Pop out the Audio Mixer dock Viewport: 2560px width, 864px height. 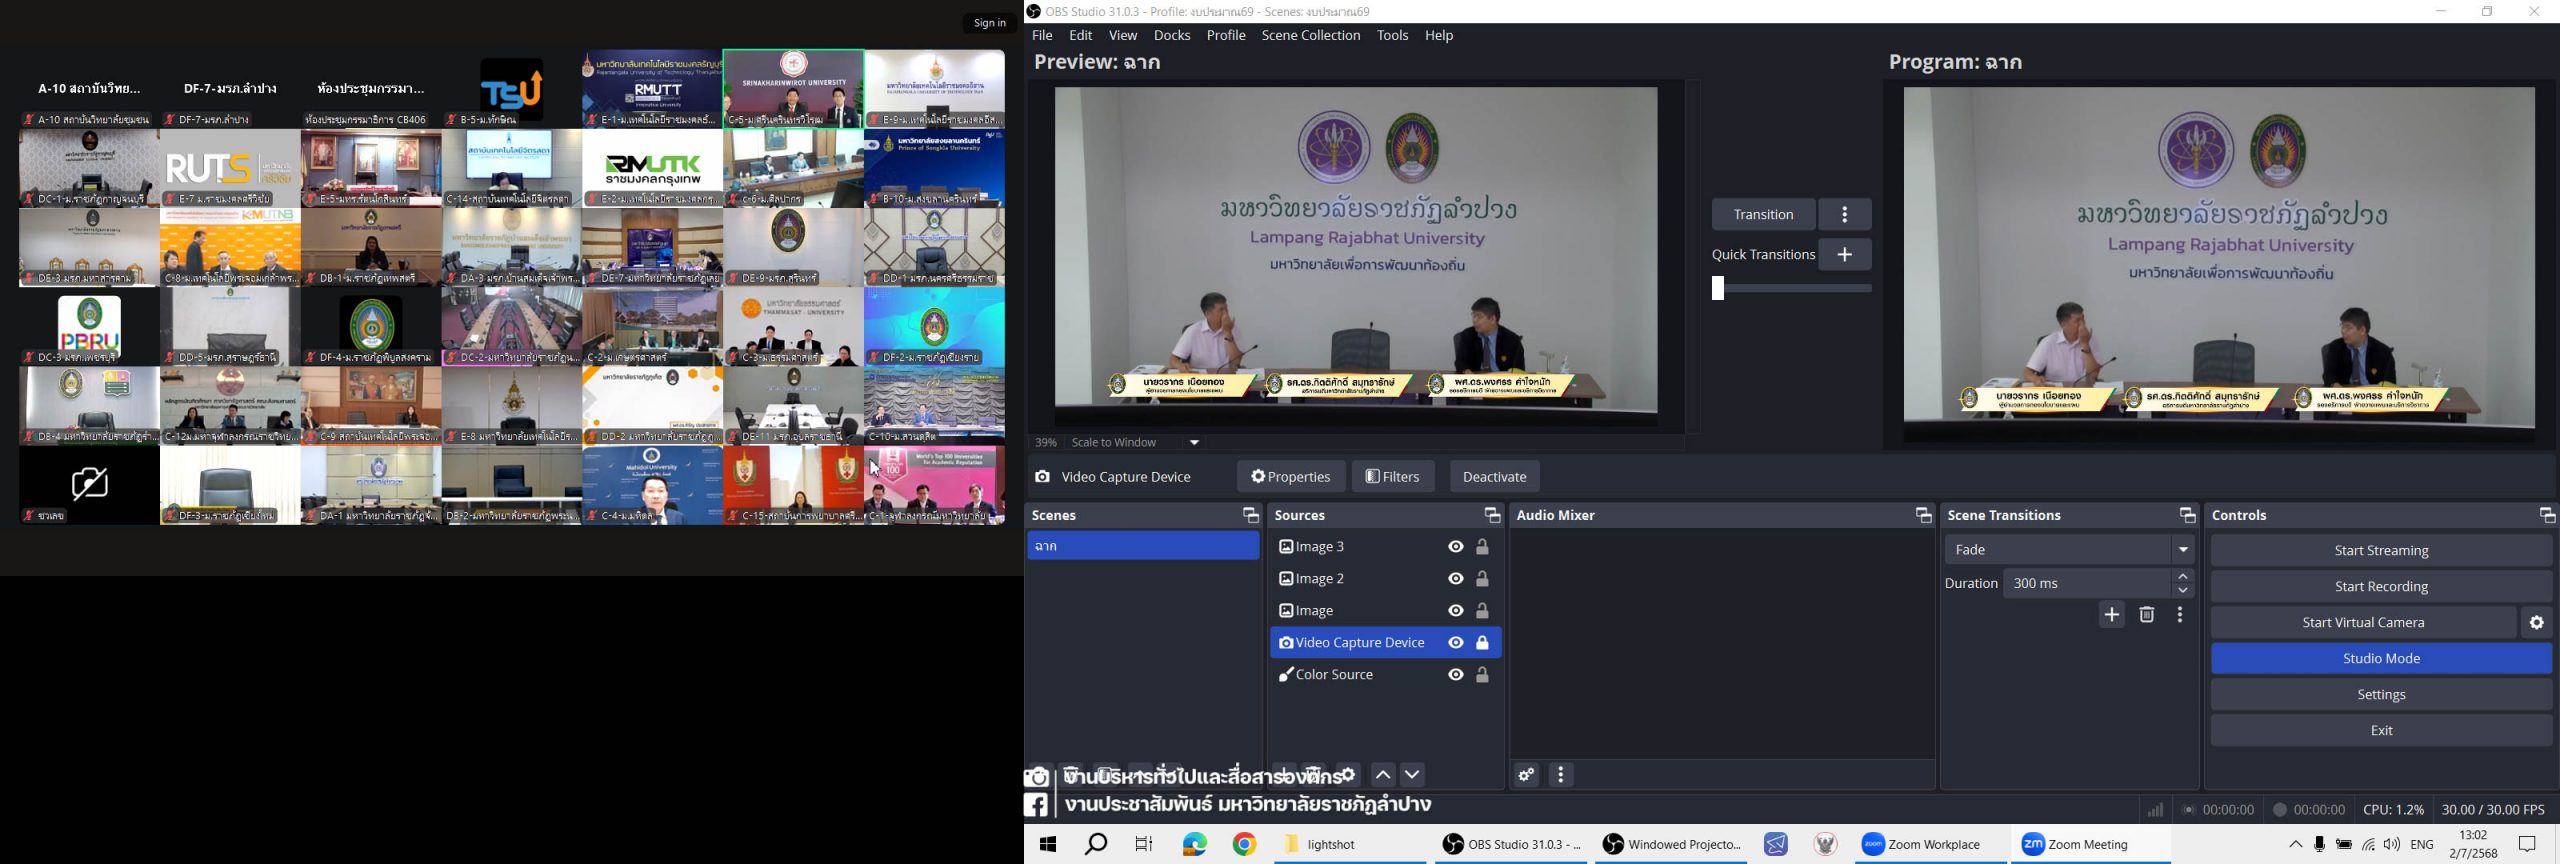(1923, 516)
